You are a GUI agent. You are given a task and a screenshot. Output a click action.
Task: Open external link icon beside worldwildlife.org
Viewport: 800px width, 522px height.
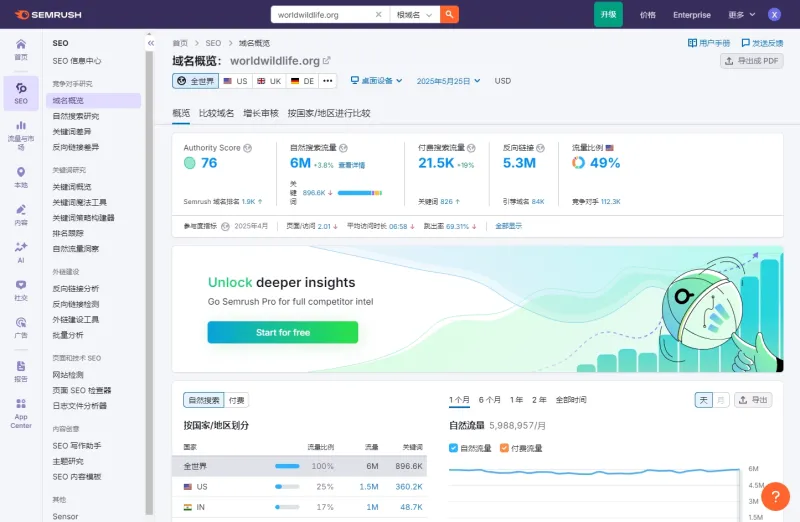pyautogui.click(x=327, y=60)
